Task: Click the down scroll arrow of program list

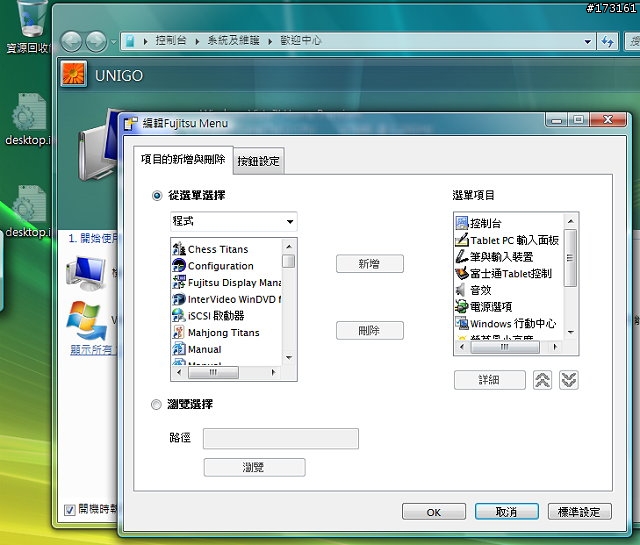Action: pyautogui.click(x=289, y=358)
